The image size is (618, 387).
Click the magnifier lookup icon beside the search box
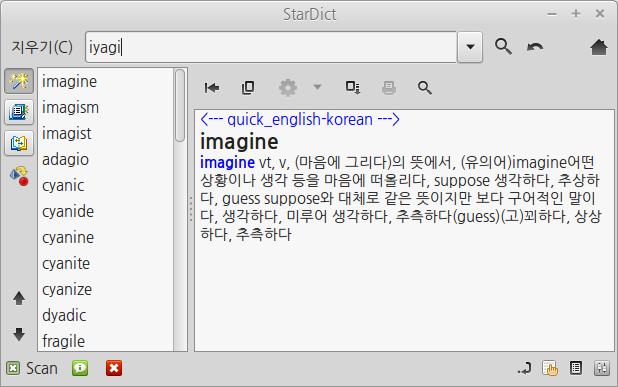(503, 47)
